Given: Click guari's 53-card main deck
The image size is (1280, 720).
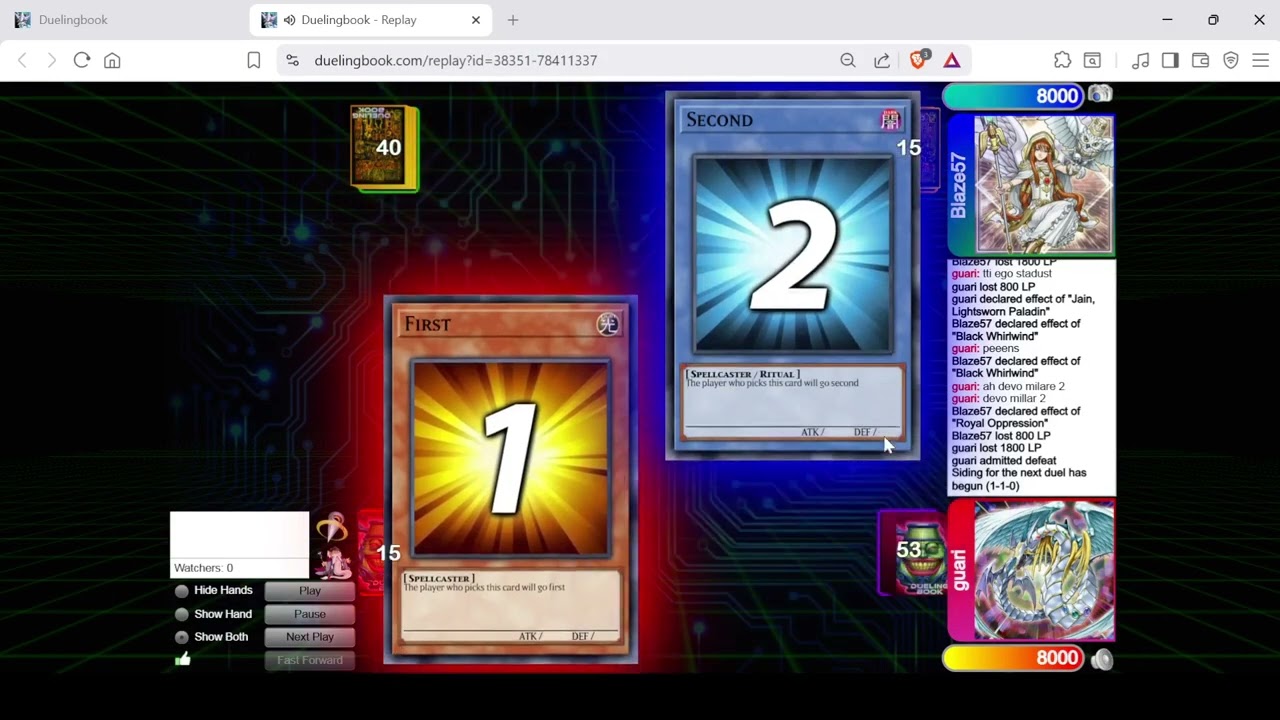Looking at the screenshot, I should pyautogui.click(x=913, y=553).
